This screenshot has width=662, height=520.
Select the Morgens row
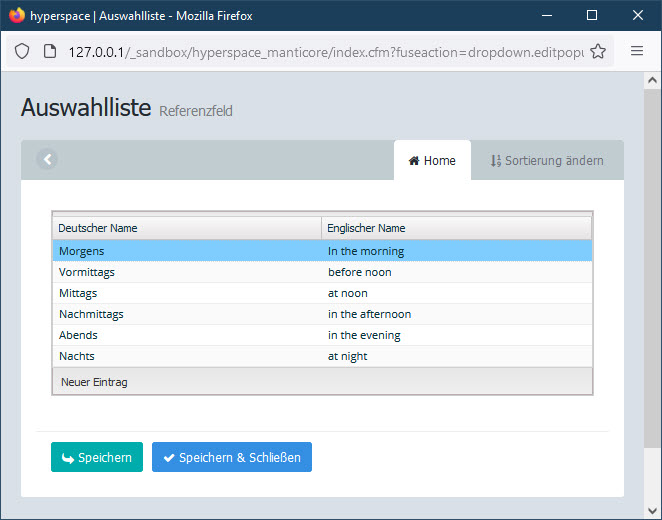[82, 251]
